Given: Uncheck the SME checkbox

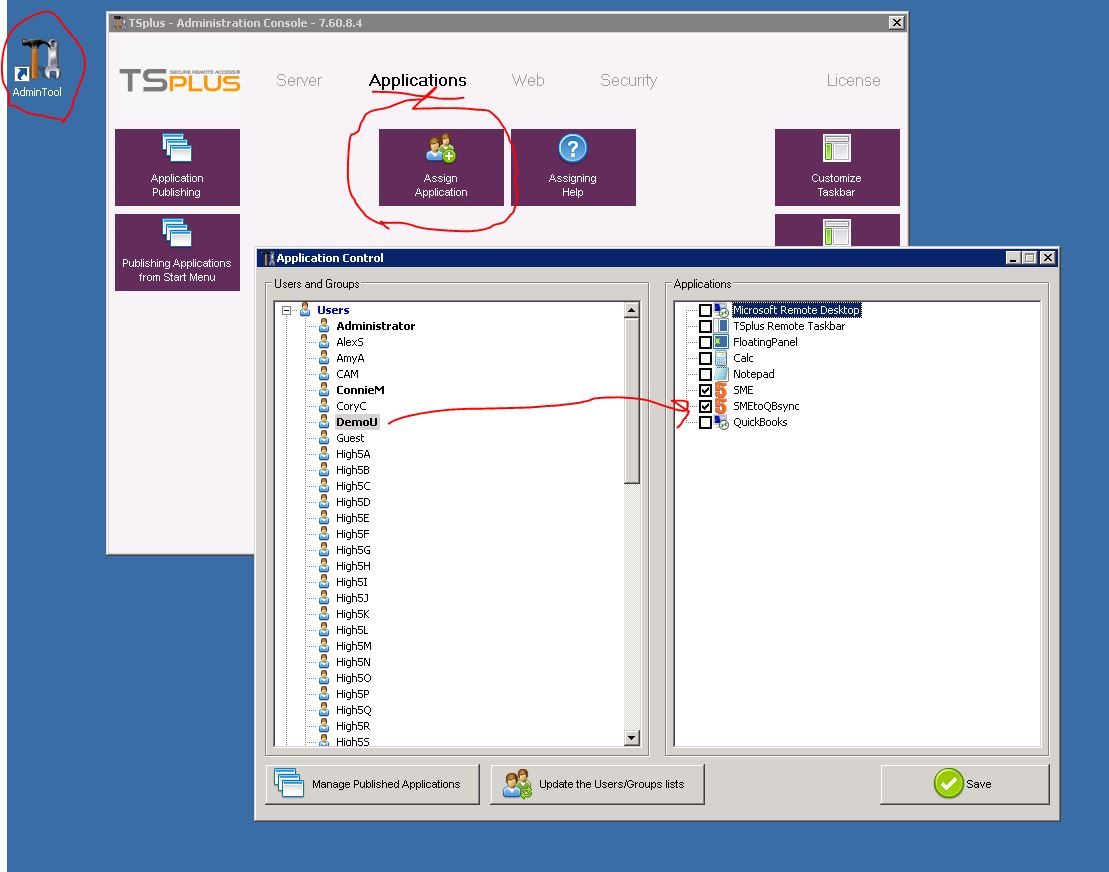Looking at the screenshot, I should (x=705, y=390).
